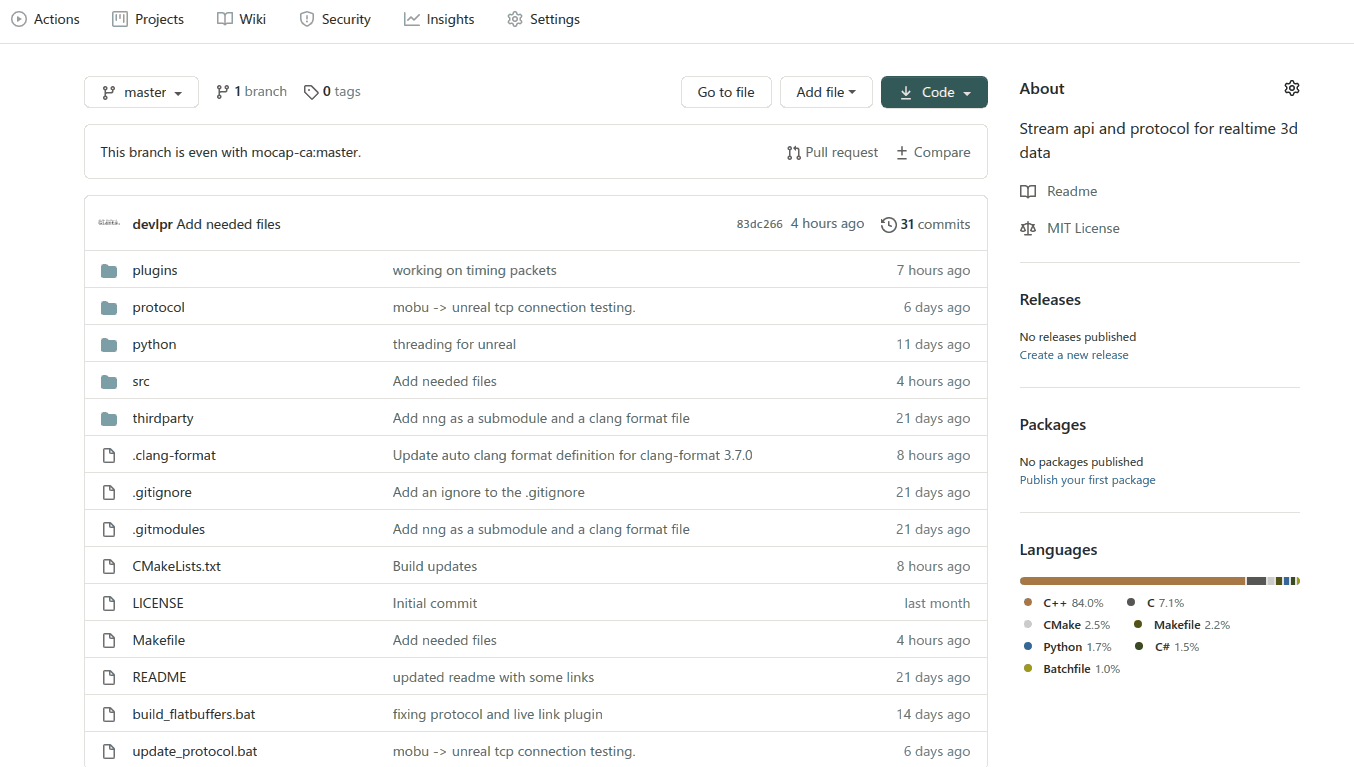This screenshot has width=1354, height=767.
Task: Click the LICENSE file icon
Action: click(x=109, y=604)
